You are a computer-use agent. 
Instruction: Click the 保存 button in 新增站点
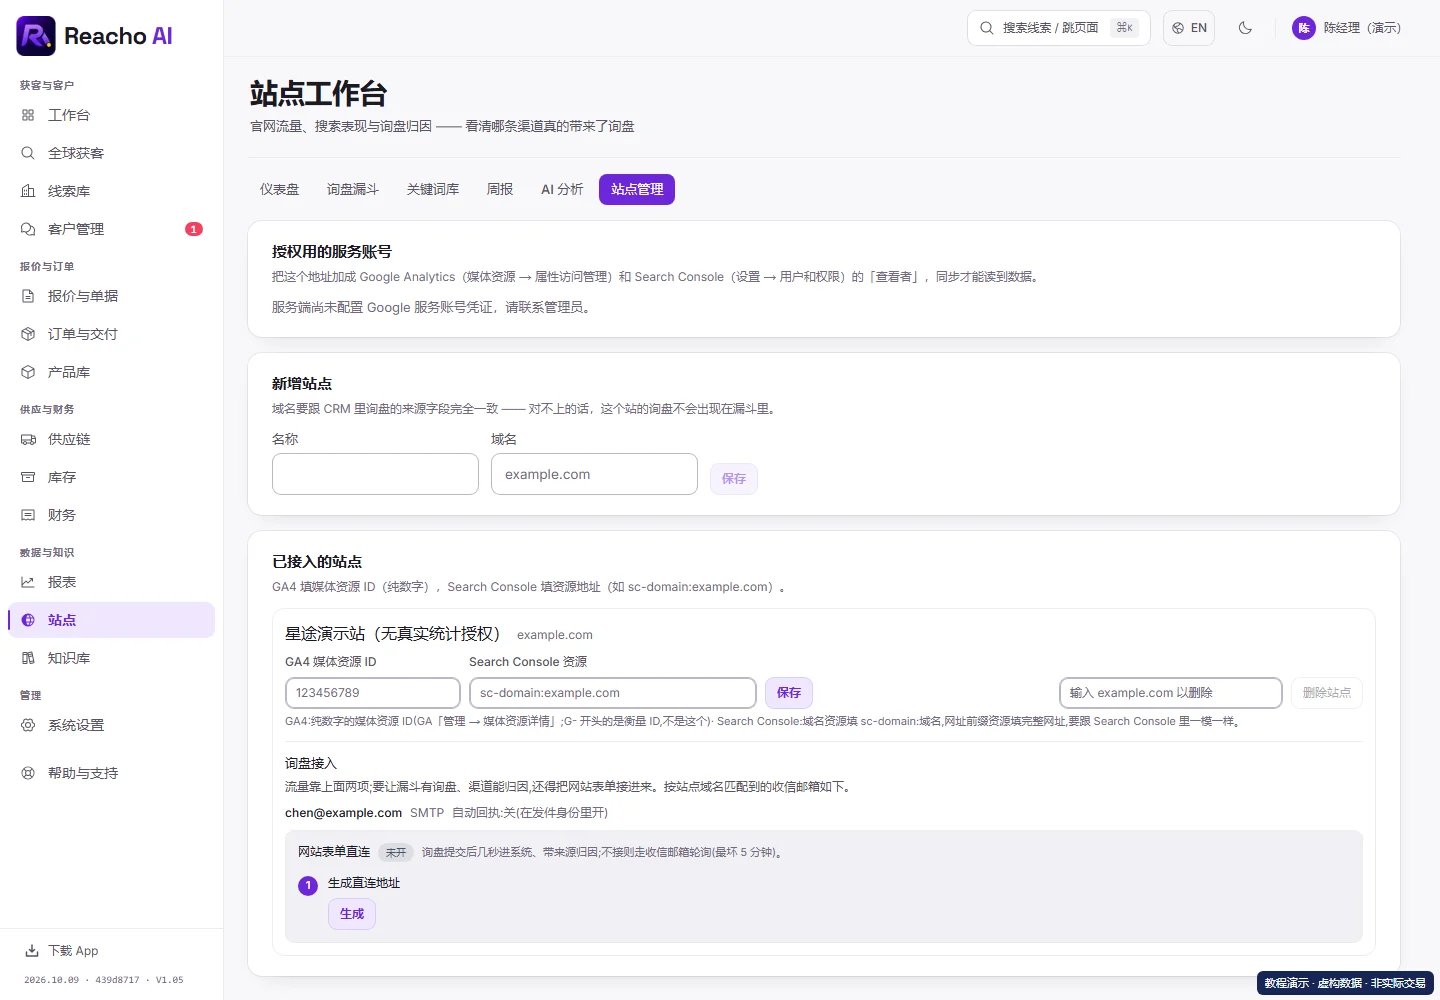734,479
